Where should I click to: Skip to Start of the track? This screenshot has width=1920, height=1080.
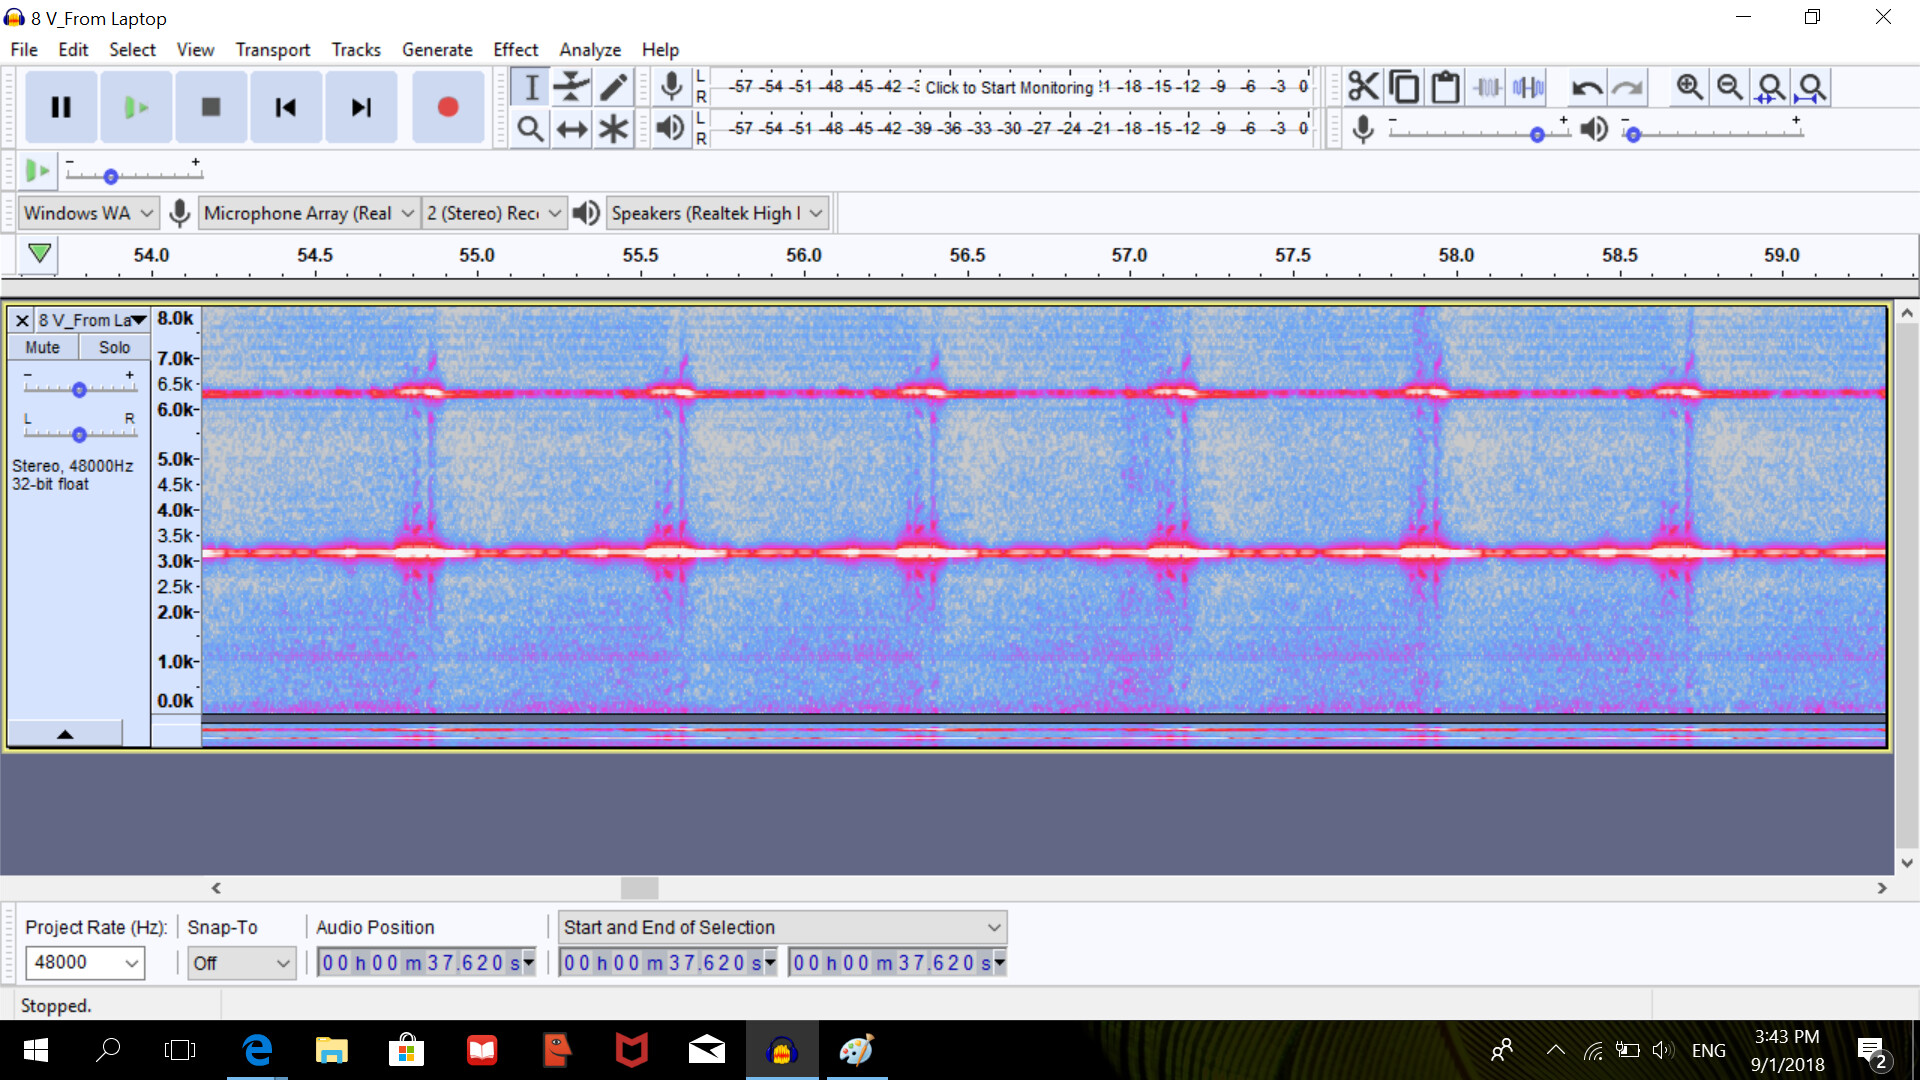pos(286,107)
